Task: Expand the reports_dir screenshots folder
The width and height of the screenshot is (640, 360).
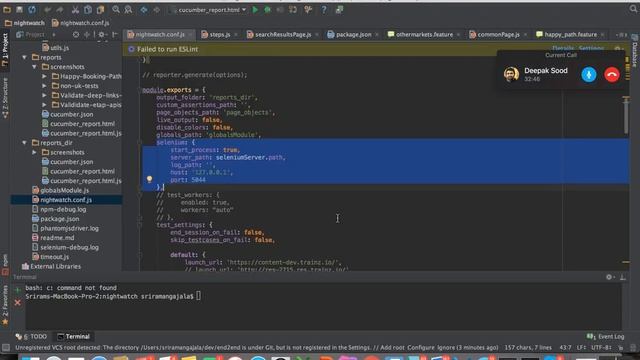Action: tap(34, 152)
